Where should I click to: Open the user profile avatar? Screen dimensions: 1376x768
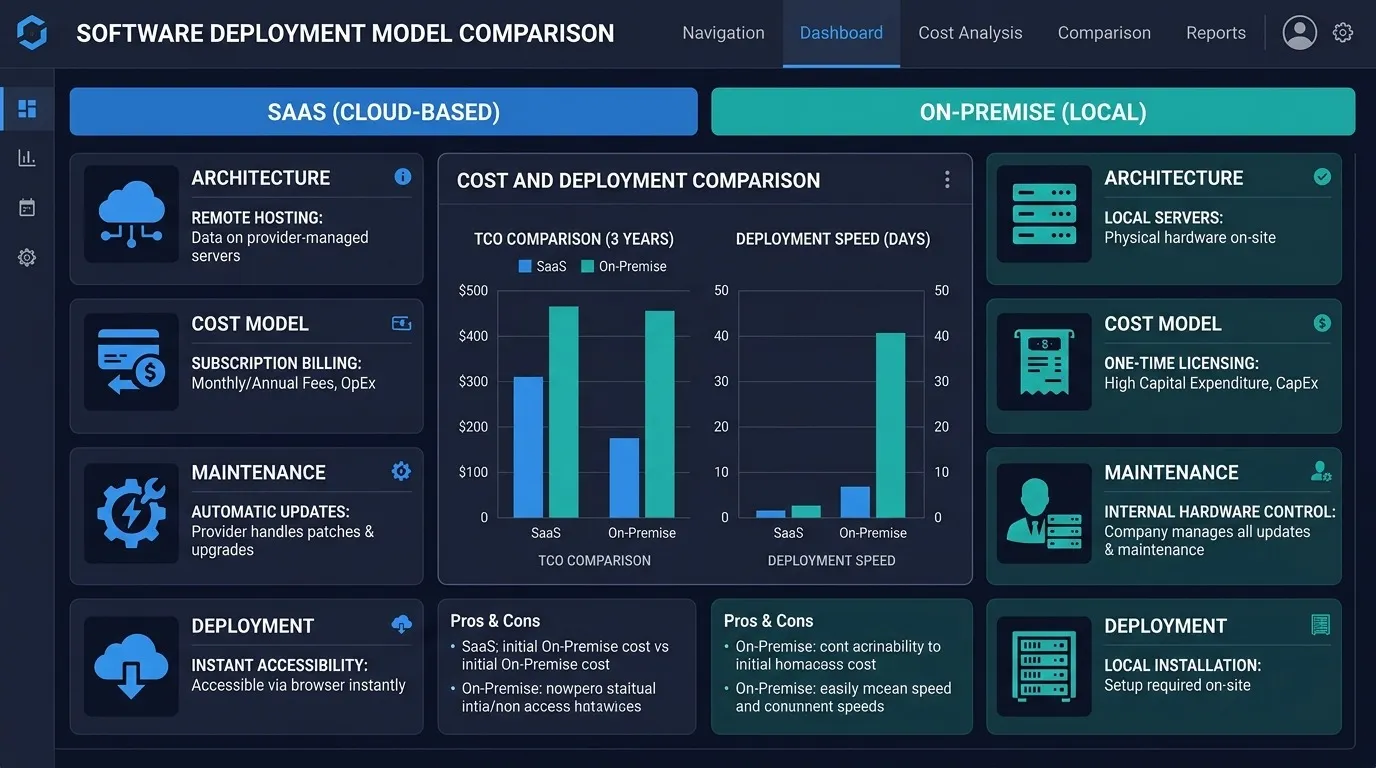[x=1299, y=33]
